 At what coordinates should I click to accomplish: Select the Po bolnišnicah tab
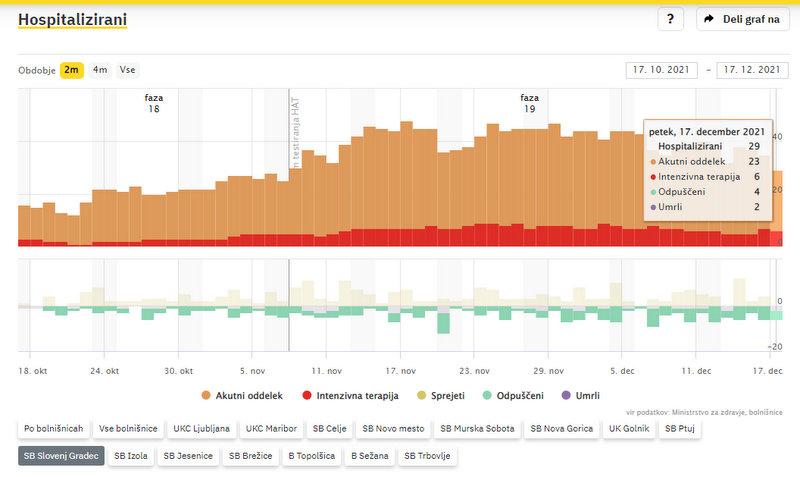tap(52, 429)
